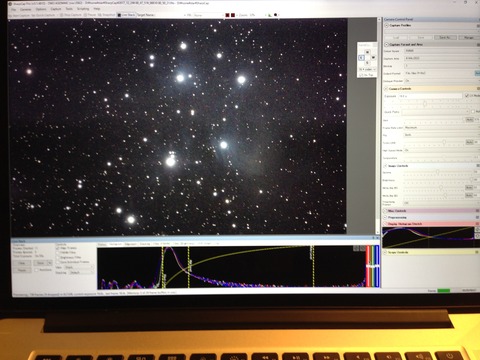Click Manage in Capture Profiles
The width and height of the screenshot is (480, 360).
(x=468, y=37)
